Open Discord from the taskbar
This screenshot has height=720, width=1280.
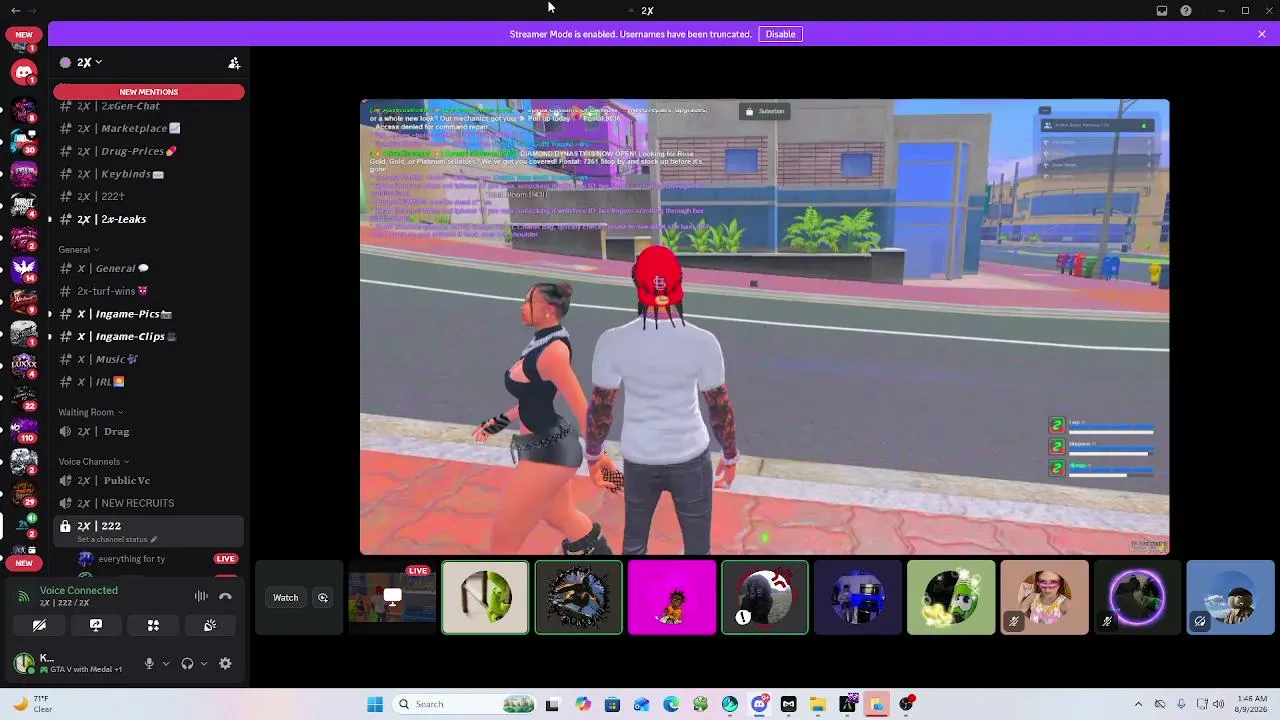[760, 704]
